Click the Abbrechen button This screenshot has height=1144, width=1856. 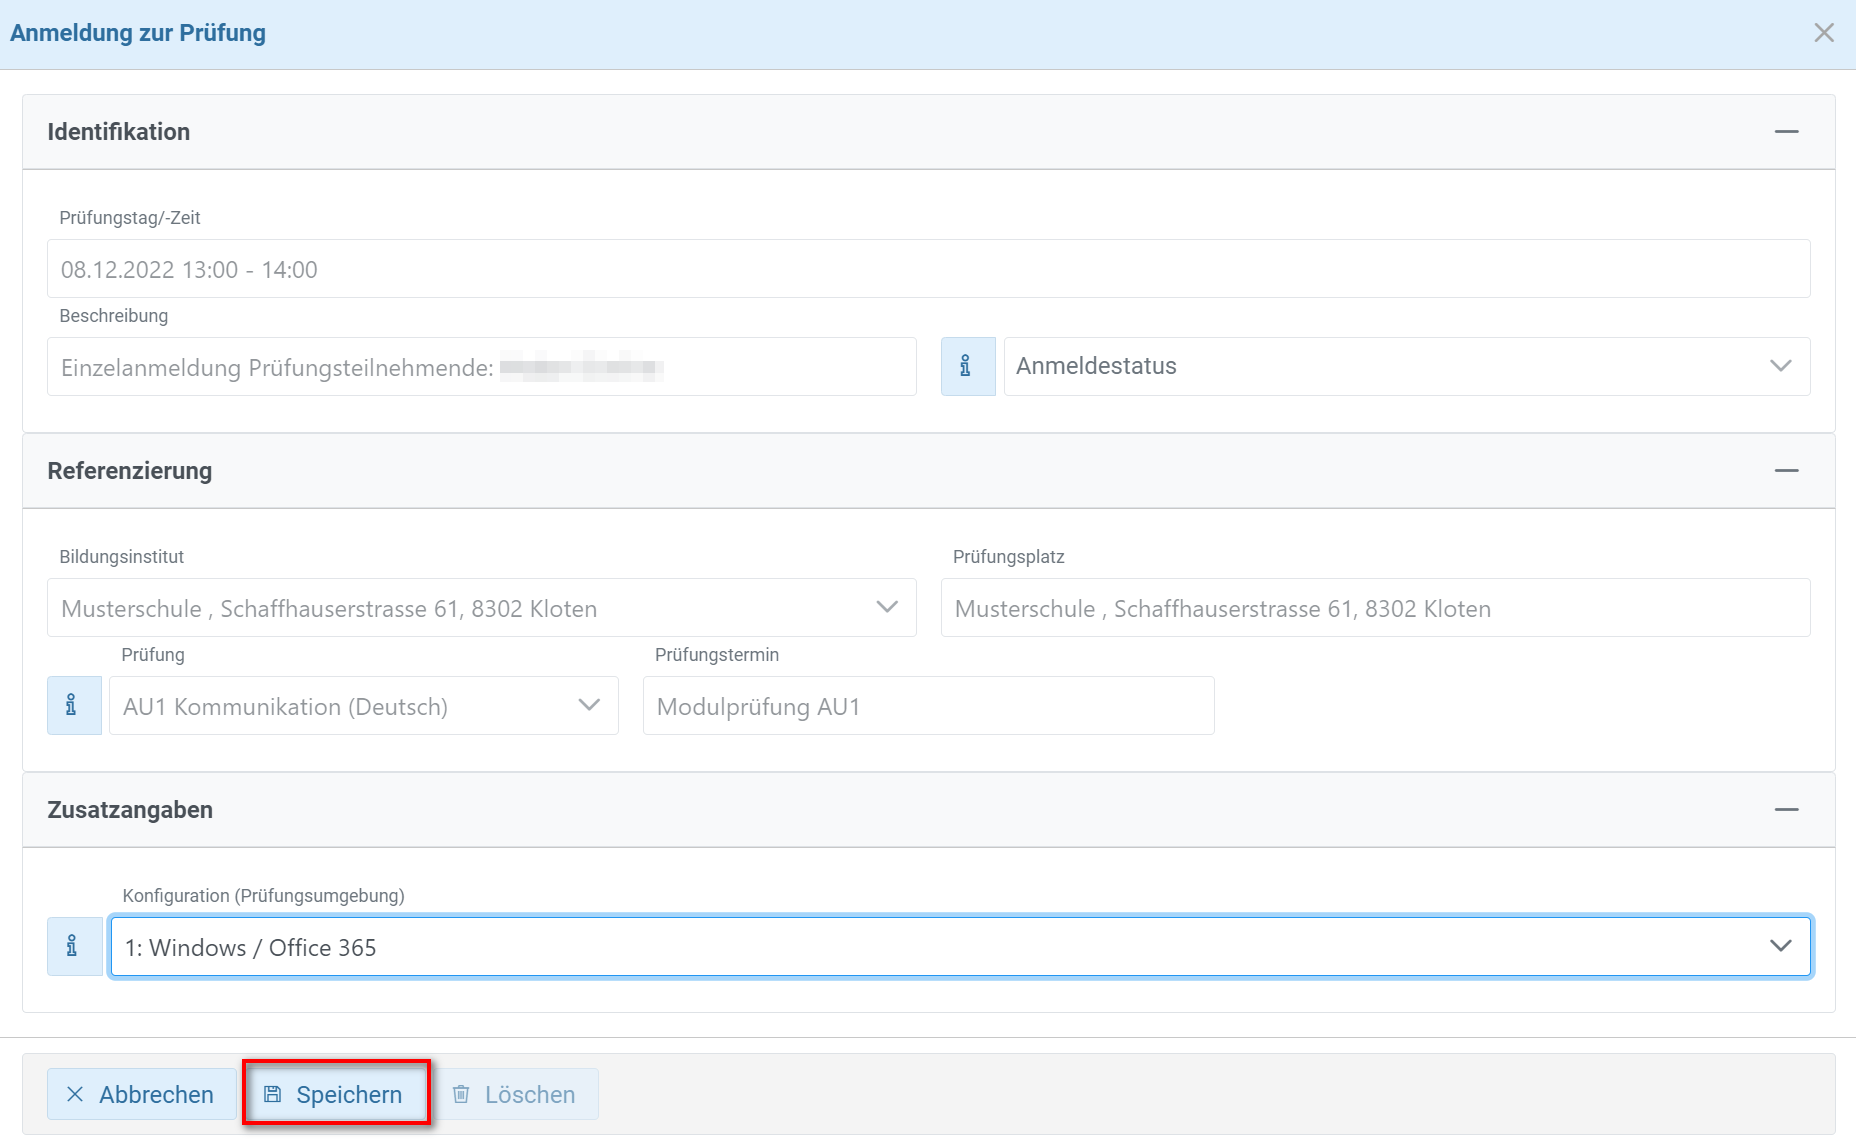141,1094
